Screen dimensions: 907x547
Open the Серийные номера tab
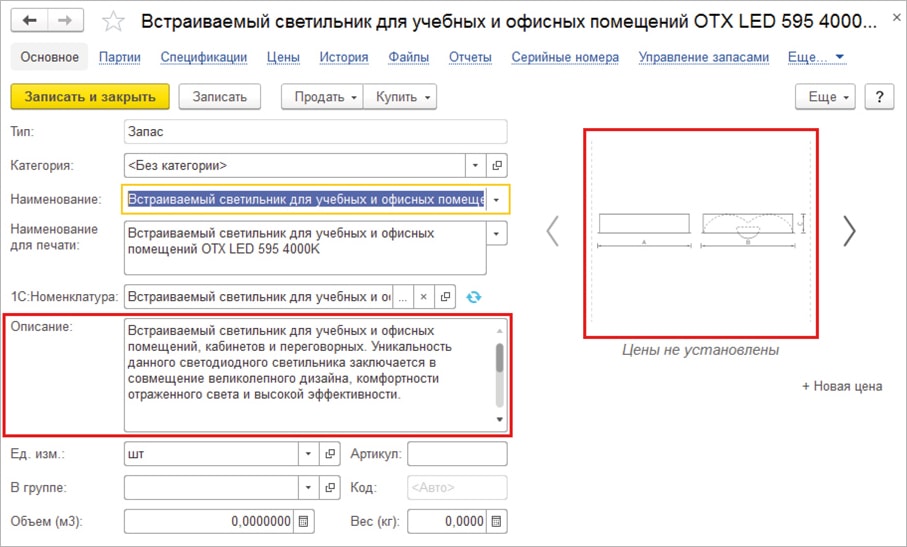click(565, 57)
